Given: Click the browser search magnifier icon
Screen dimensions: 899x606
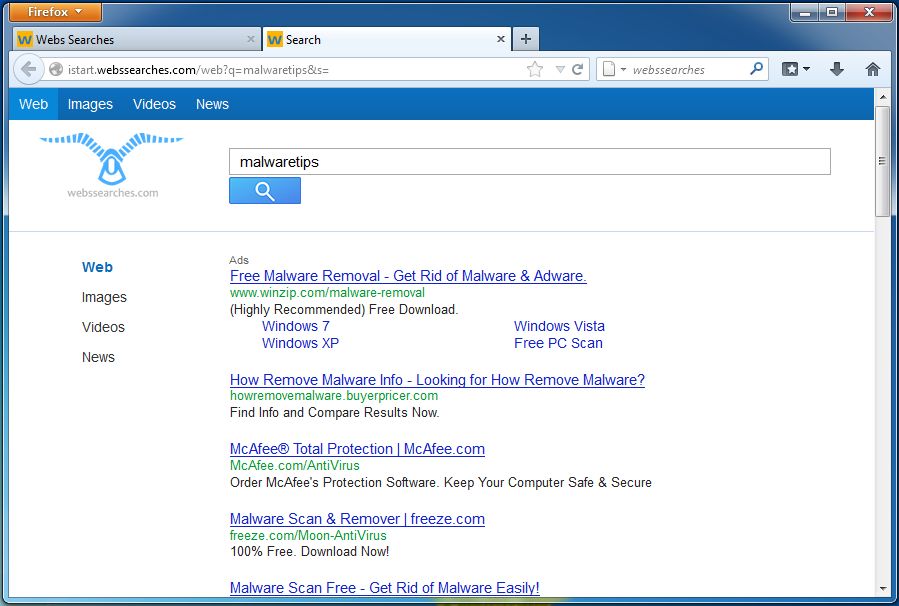Looking at the screenshot, I should [757, 69].
